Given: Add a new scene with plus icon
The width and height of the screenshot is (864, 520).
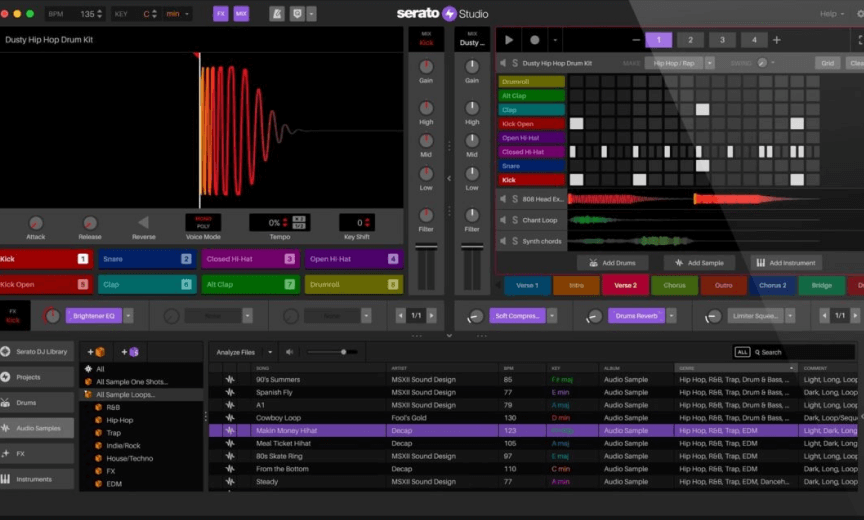Looking at the screenshot, I should click(776, 40).
